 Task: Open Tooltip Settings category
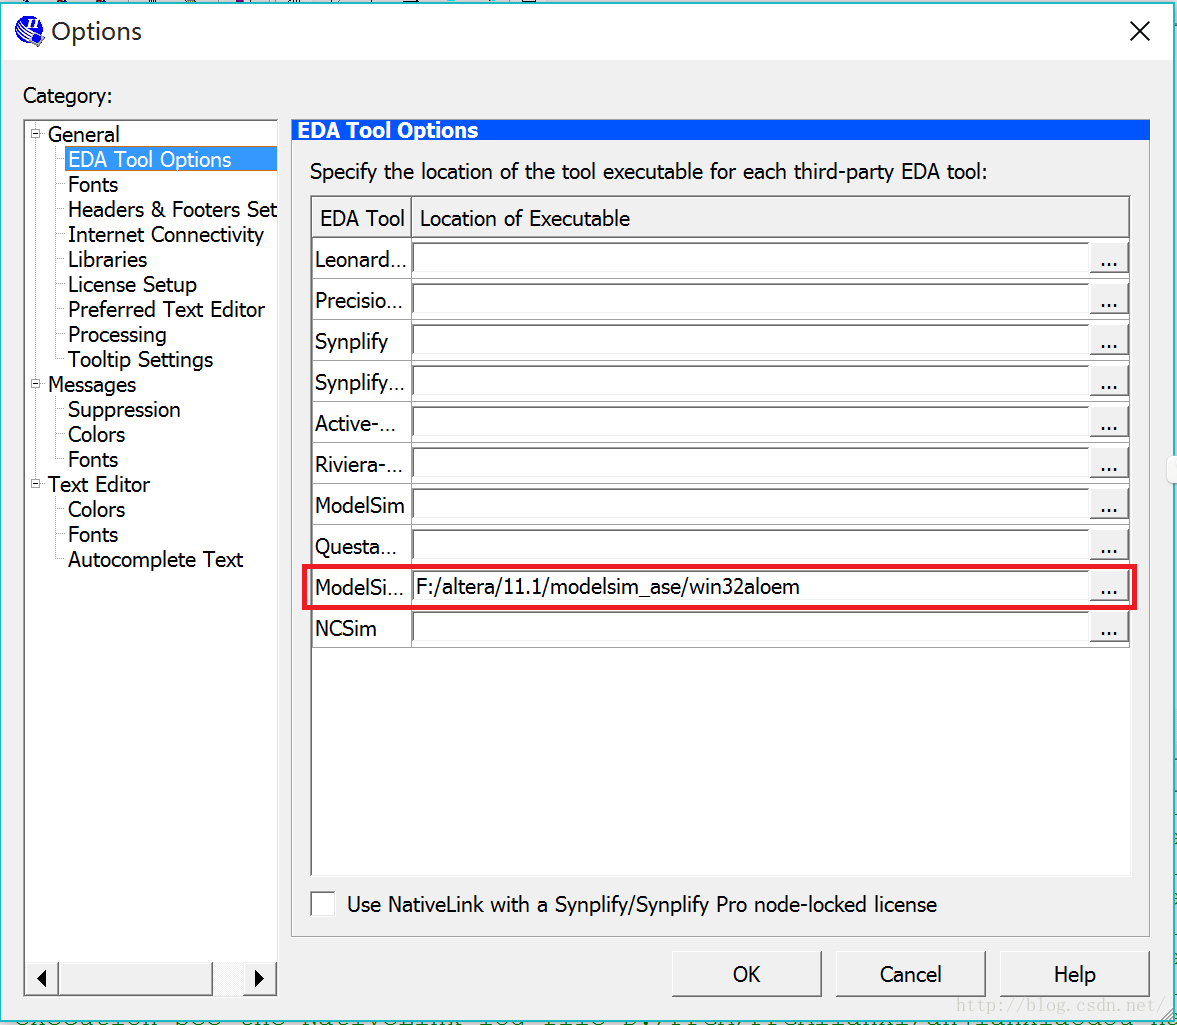click(x=140, y=359)
